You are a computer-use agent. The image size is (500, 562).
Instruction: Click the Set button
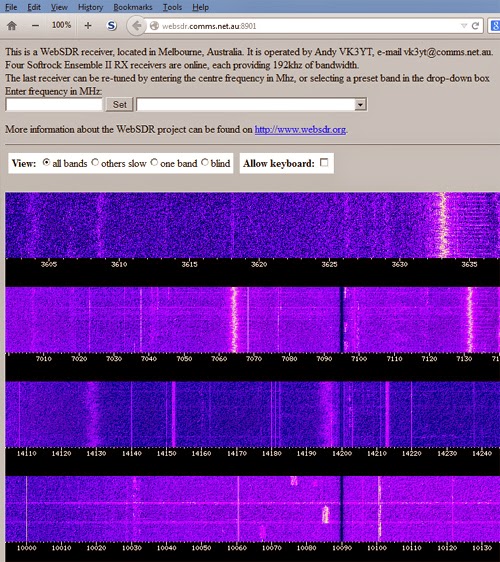119,104
